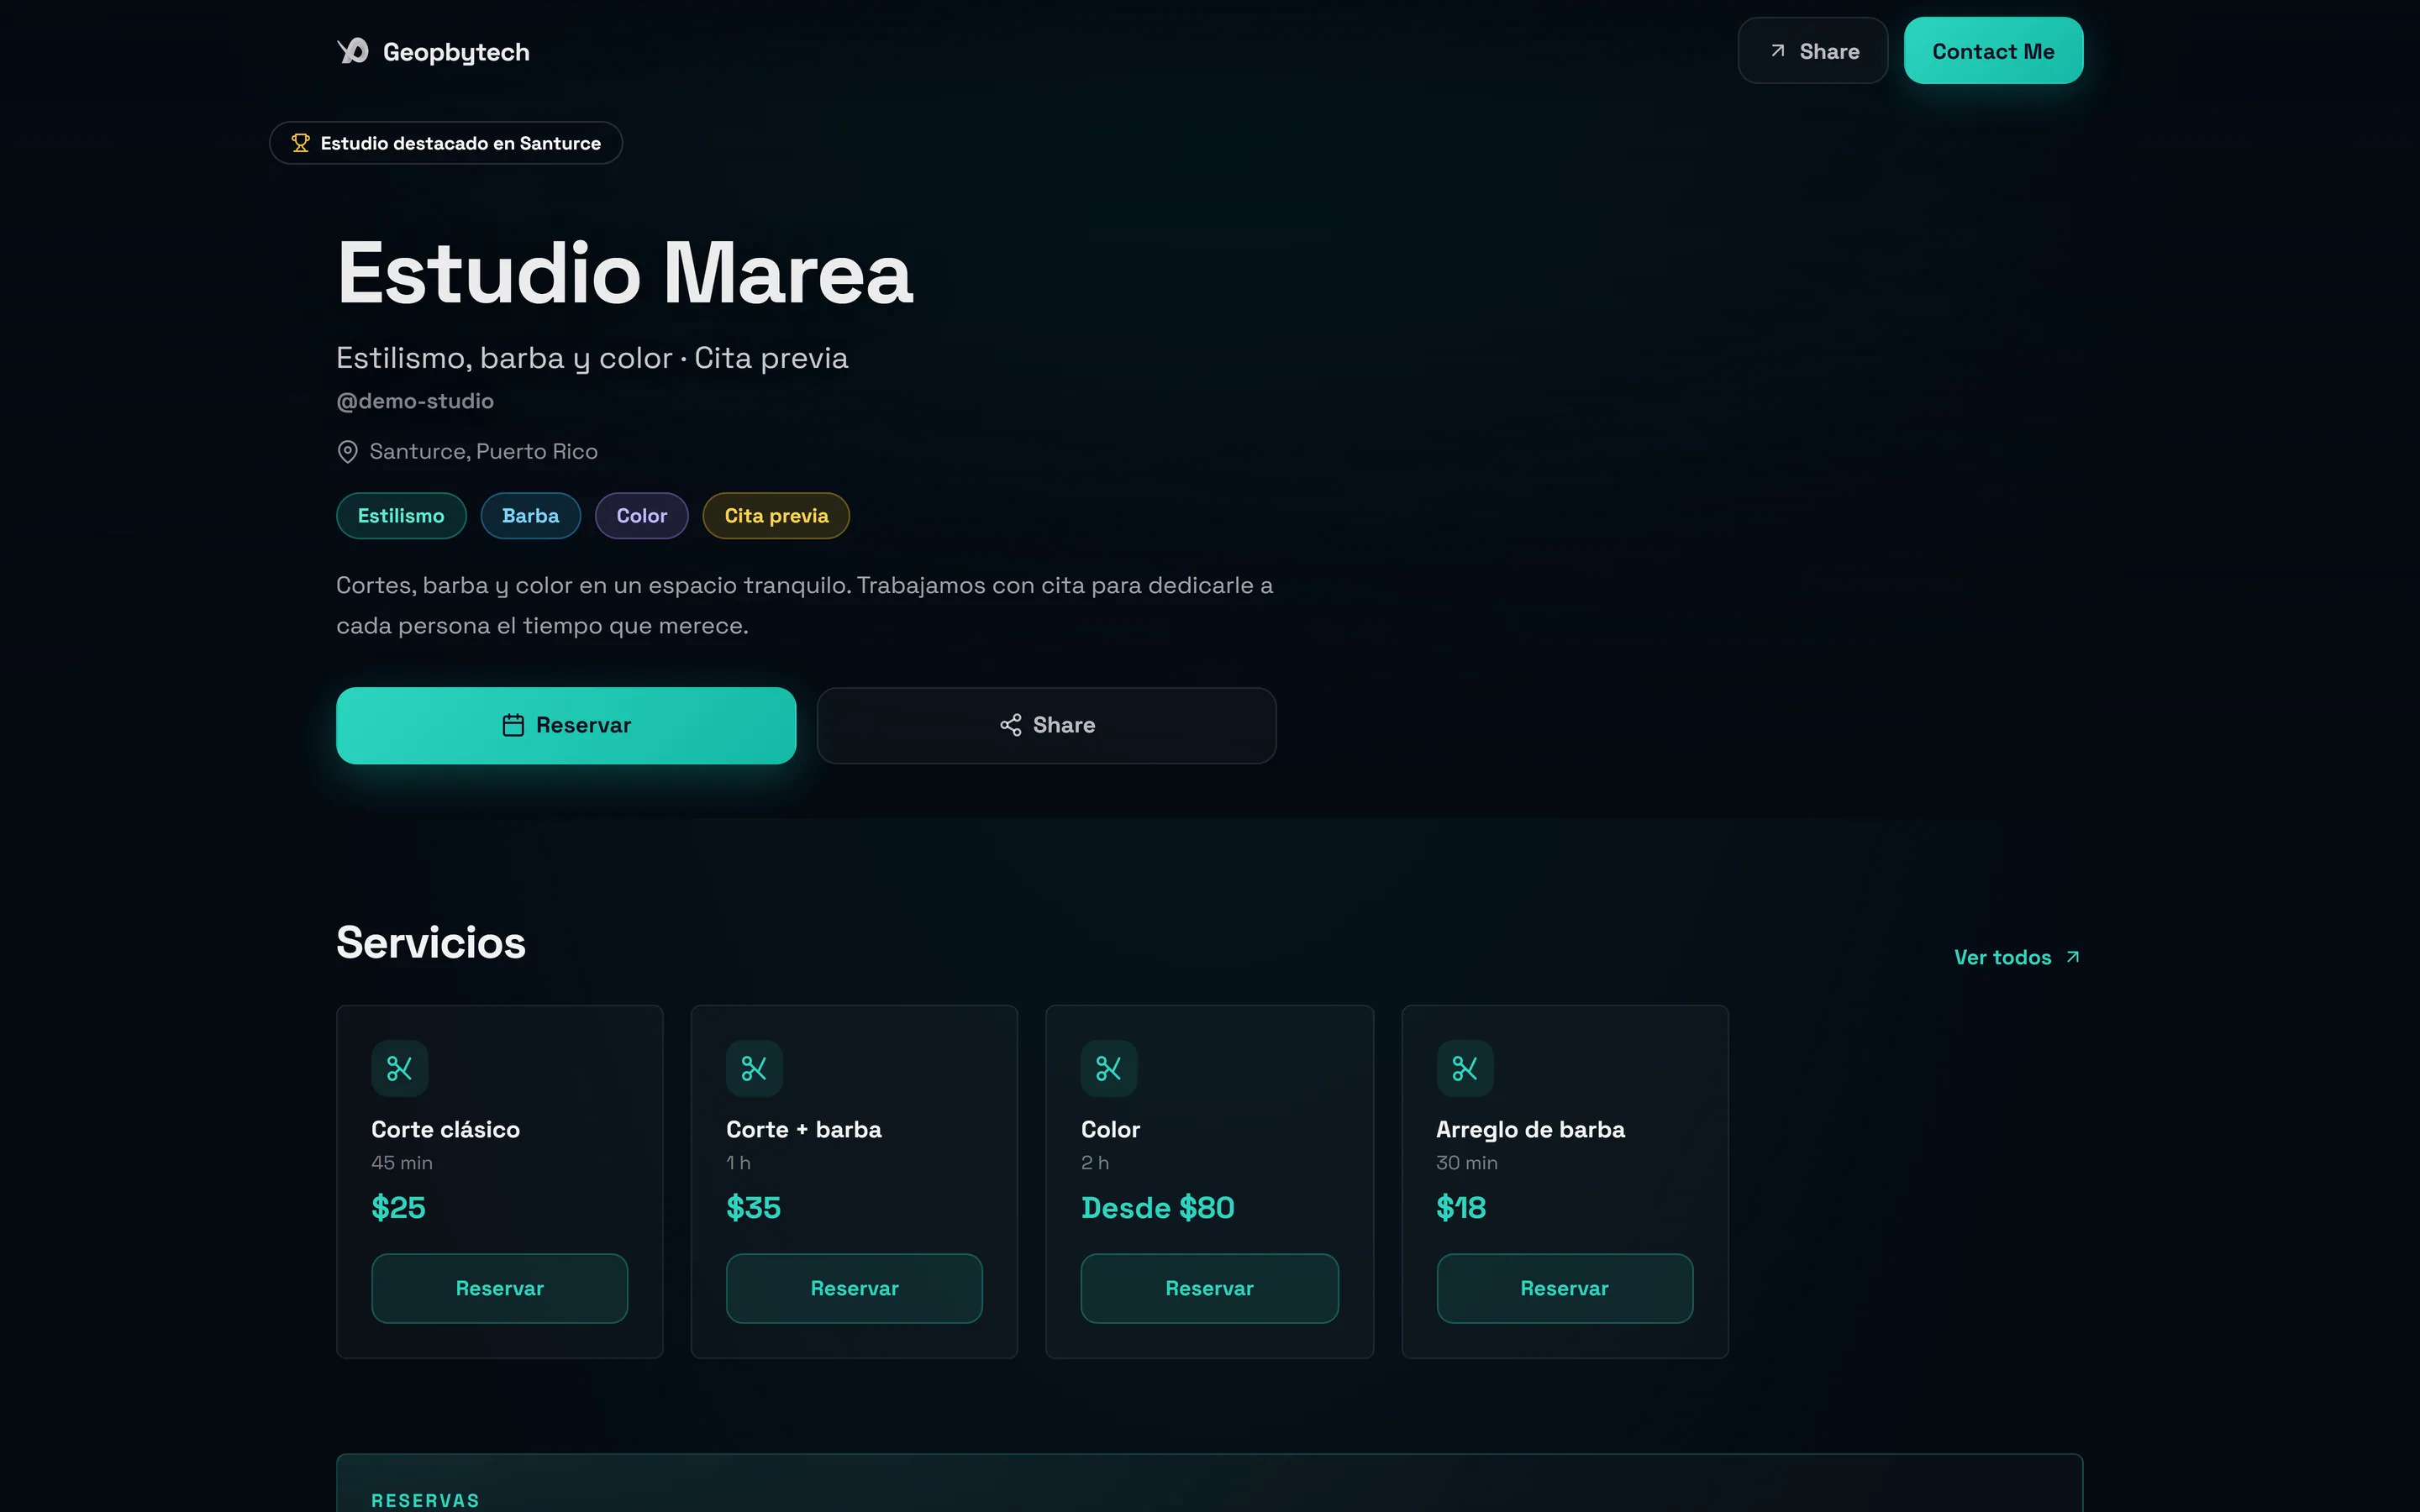The width and height of the screenshot is (2420, 1512).
Task: Click the @demo-studio handle
Action: (x=415, y=401)
